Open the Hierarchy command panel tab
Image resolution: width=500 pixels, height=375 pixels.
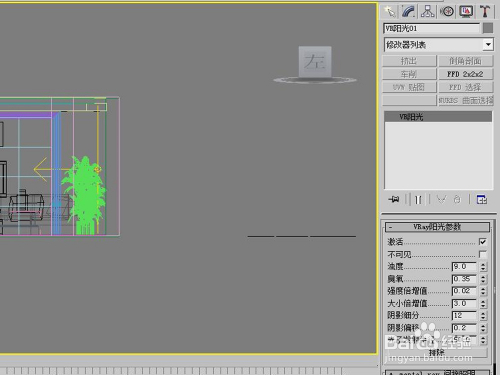428,11
